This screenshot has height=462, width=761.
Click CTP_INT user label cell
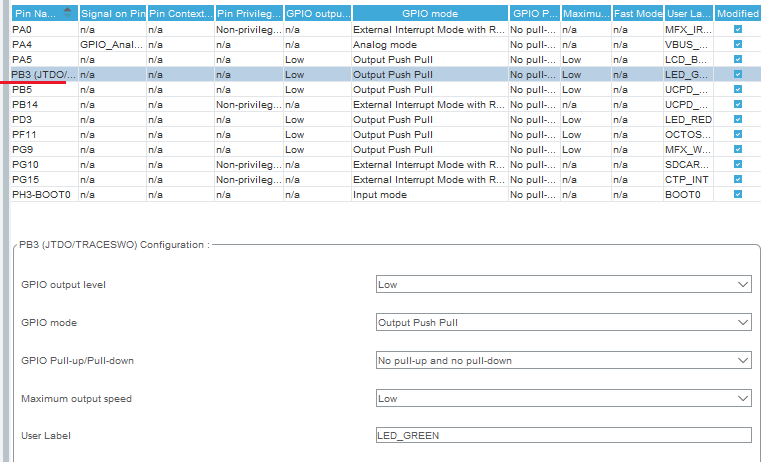point(689,180)
